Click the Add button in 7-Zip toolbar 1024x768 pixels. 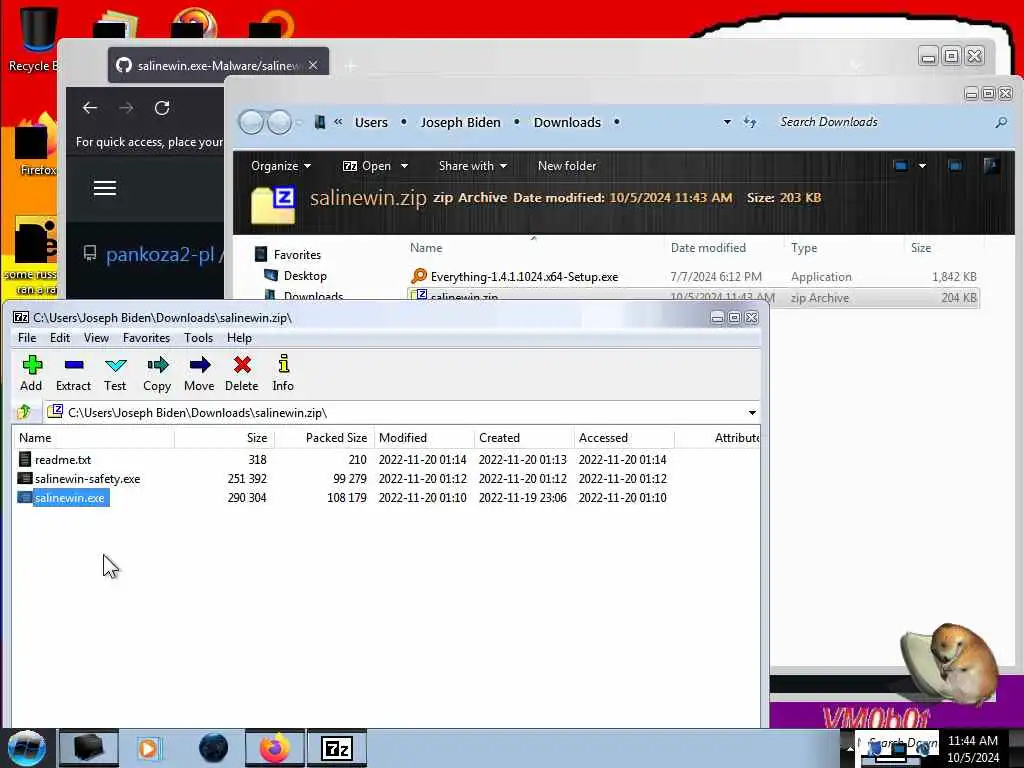pos(31,373)
